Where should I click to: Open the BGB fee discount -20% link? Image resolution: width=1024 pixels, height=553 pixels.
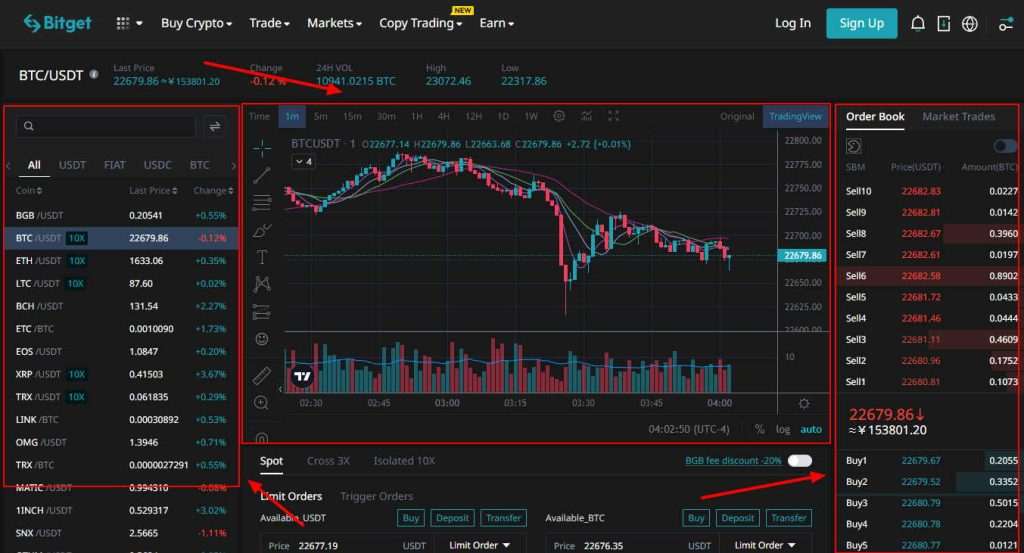coord(733,461)
